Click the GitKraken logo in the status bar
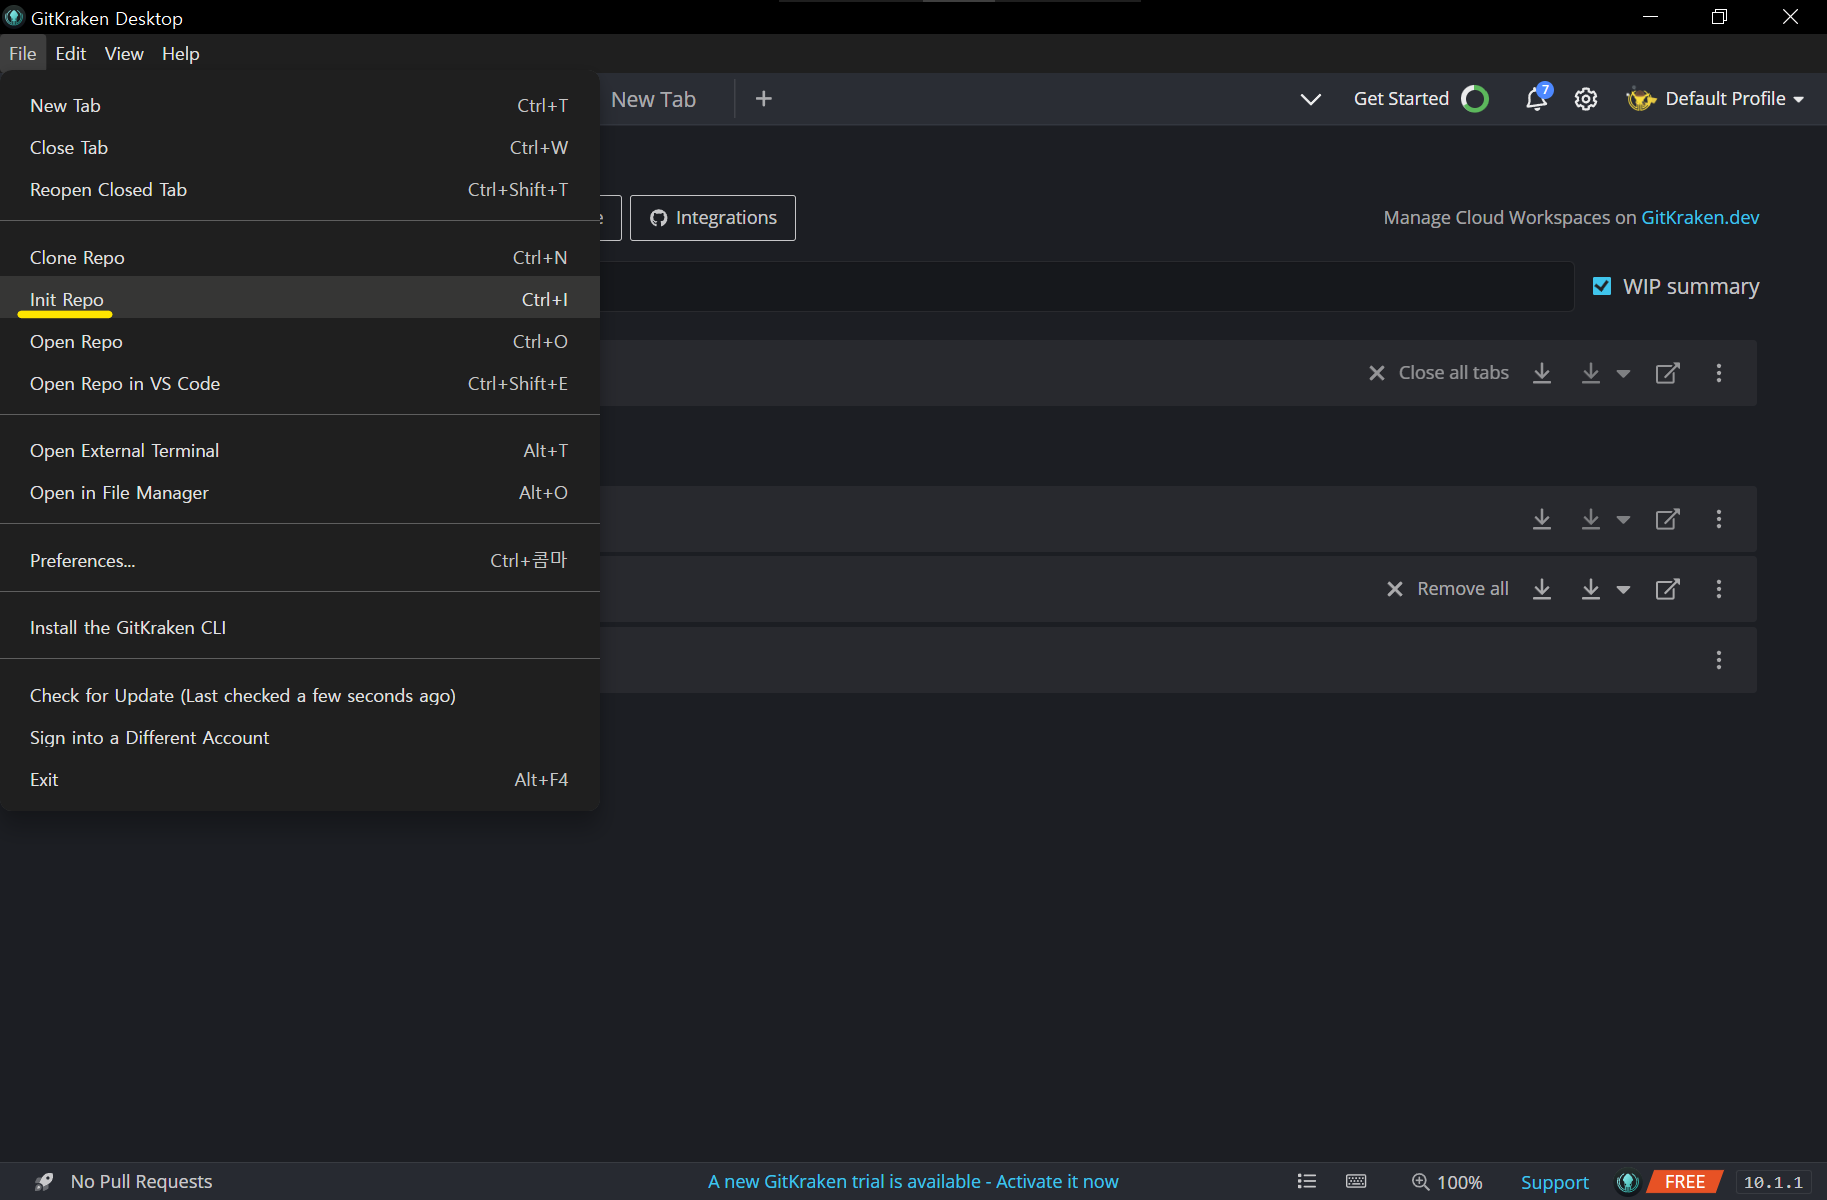 tap(1628, 1182)
